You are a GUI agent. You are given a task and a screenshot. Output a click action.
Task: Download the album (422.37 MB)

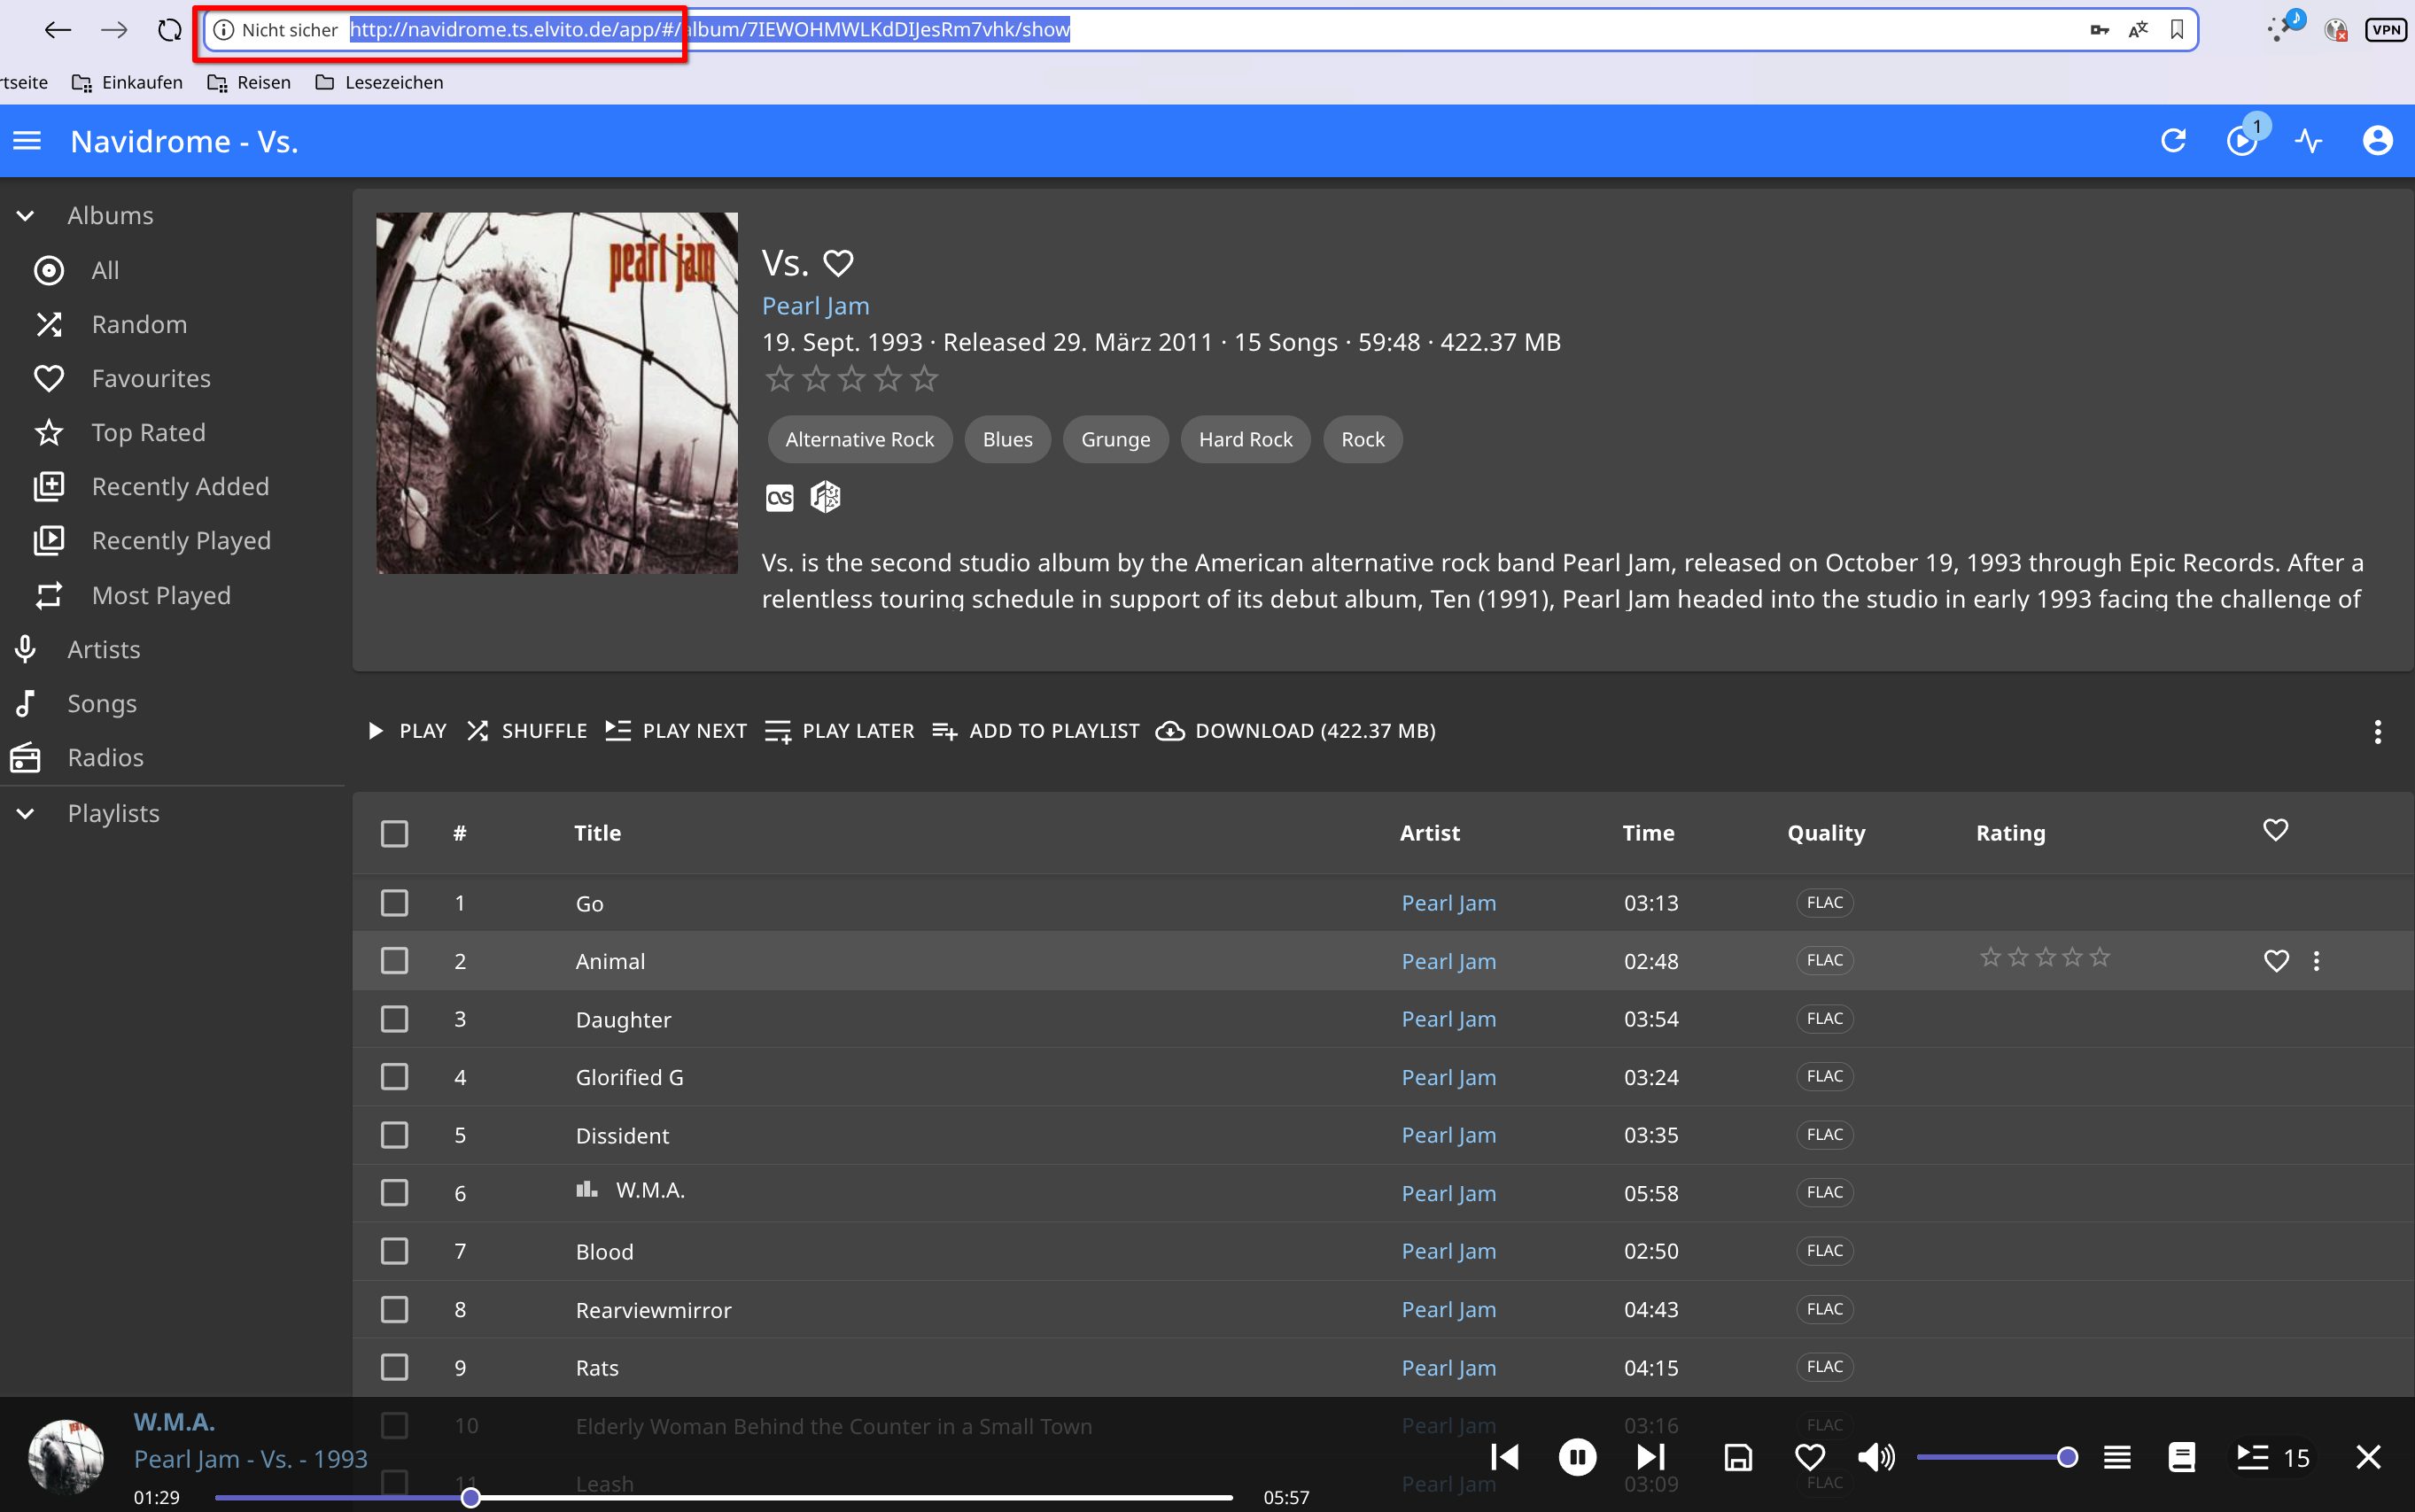[1296, 732]
